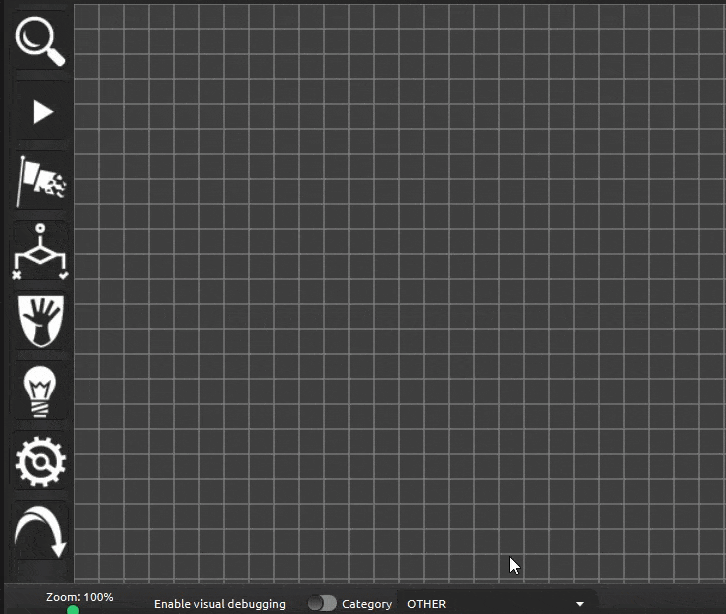Open the gear cog icon
This screenshot has width=726, height=614.
point(40,462)
